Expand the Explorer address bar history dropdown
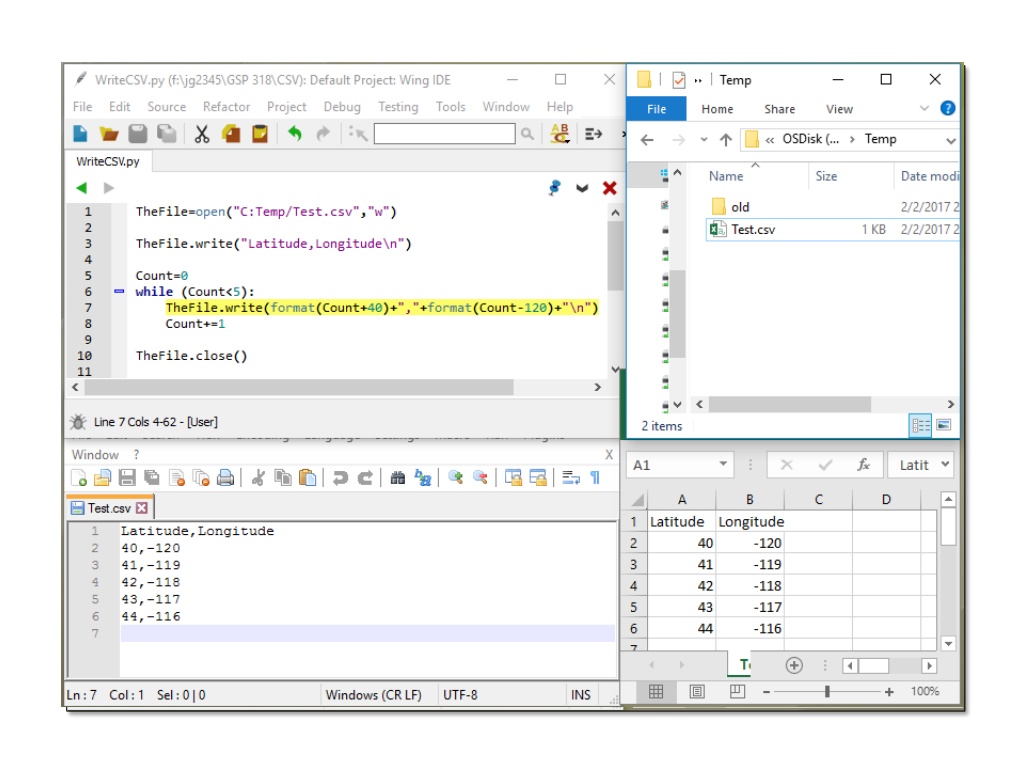Image resolution: width=1024 pixels, height=768 pixels. pyautogui.click(x=950, y=140)
